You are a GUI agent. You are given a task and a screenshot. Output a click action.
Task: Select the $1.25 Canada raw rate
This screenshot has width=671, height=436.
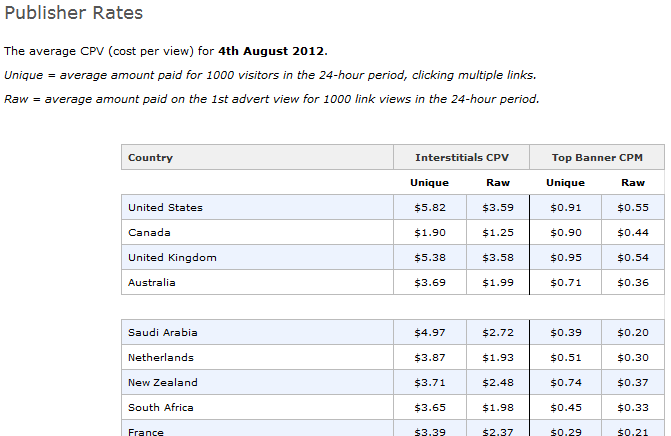point(498,233)
